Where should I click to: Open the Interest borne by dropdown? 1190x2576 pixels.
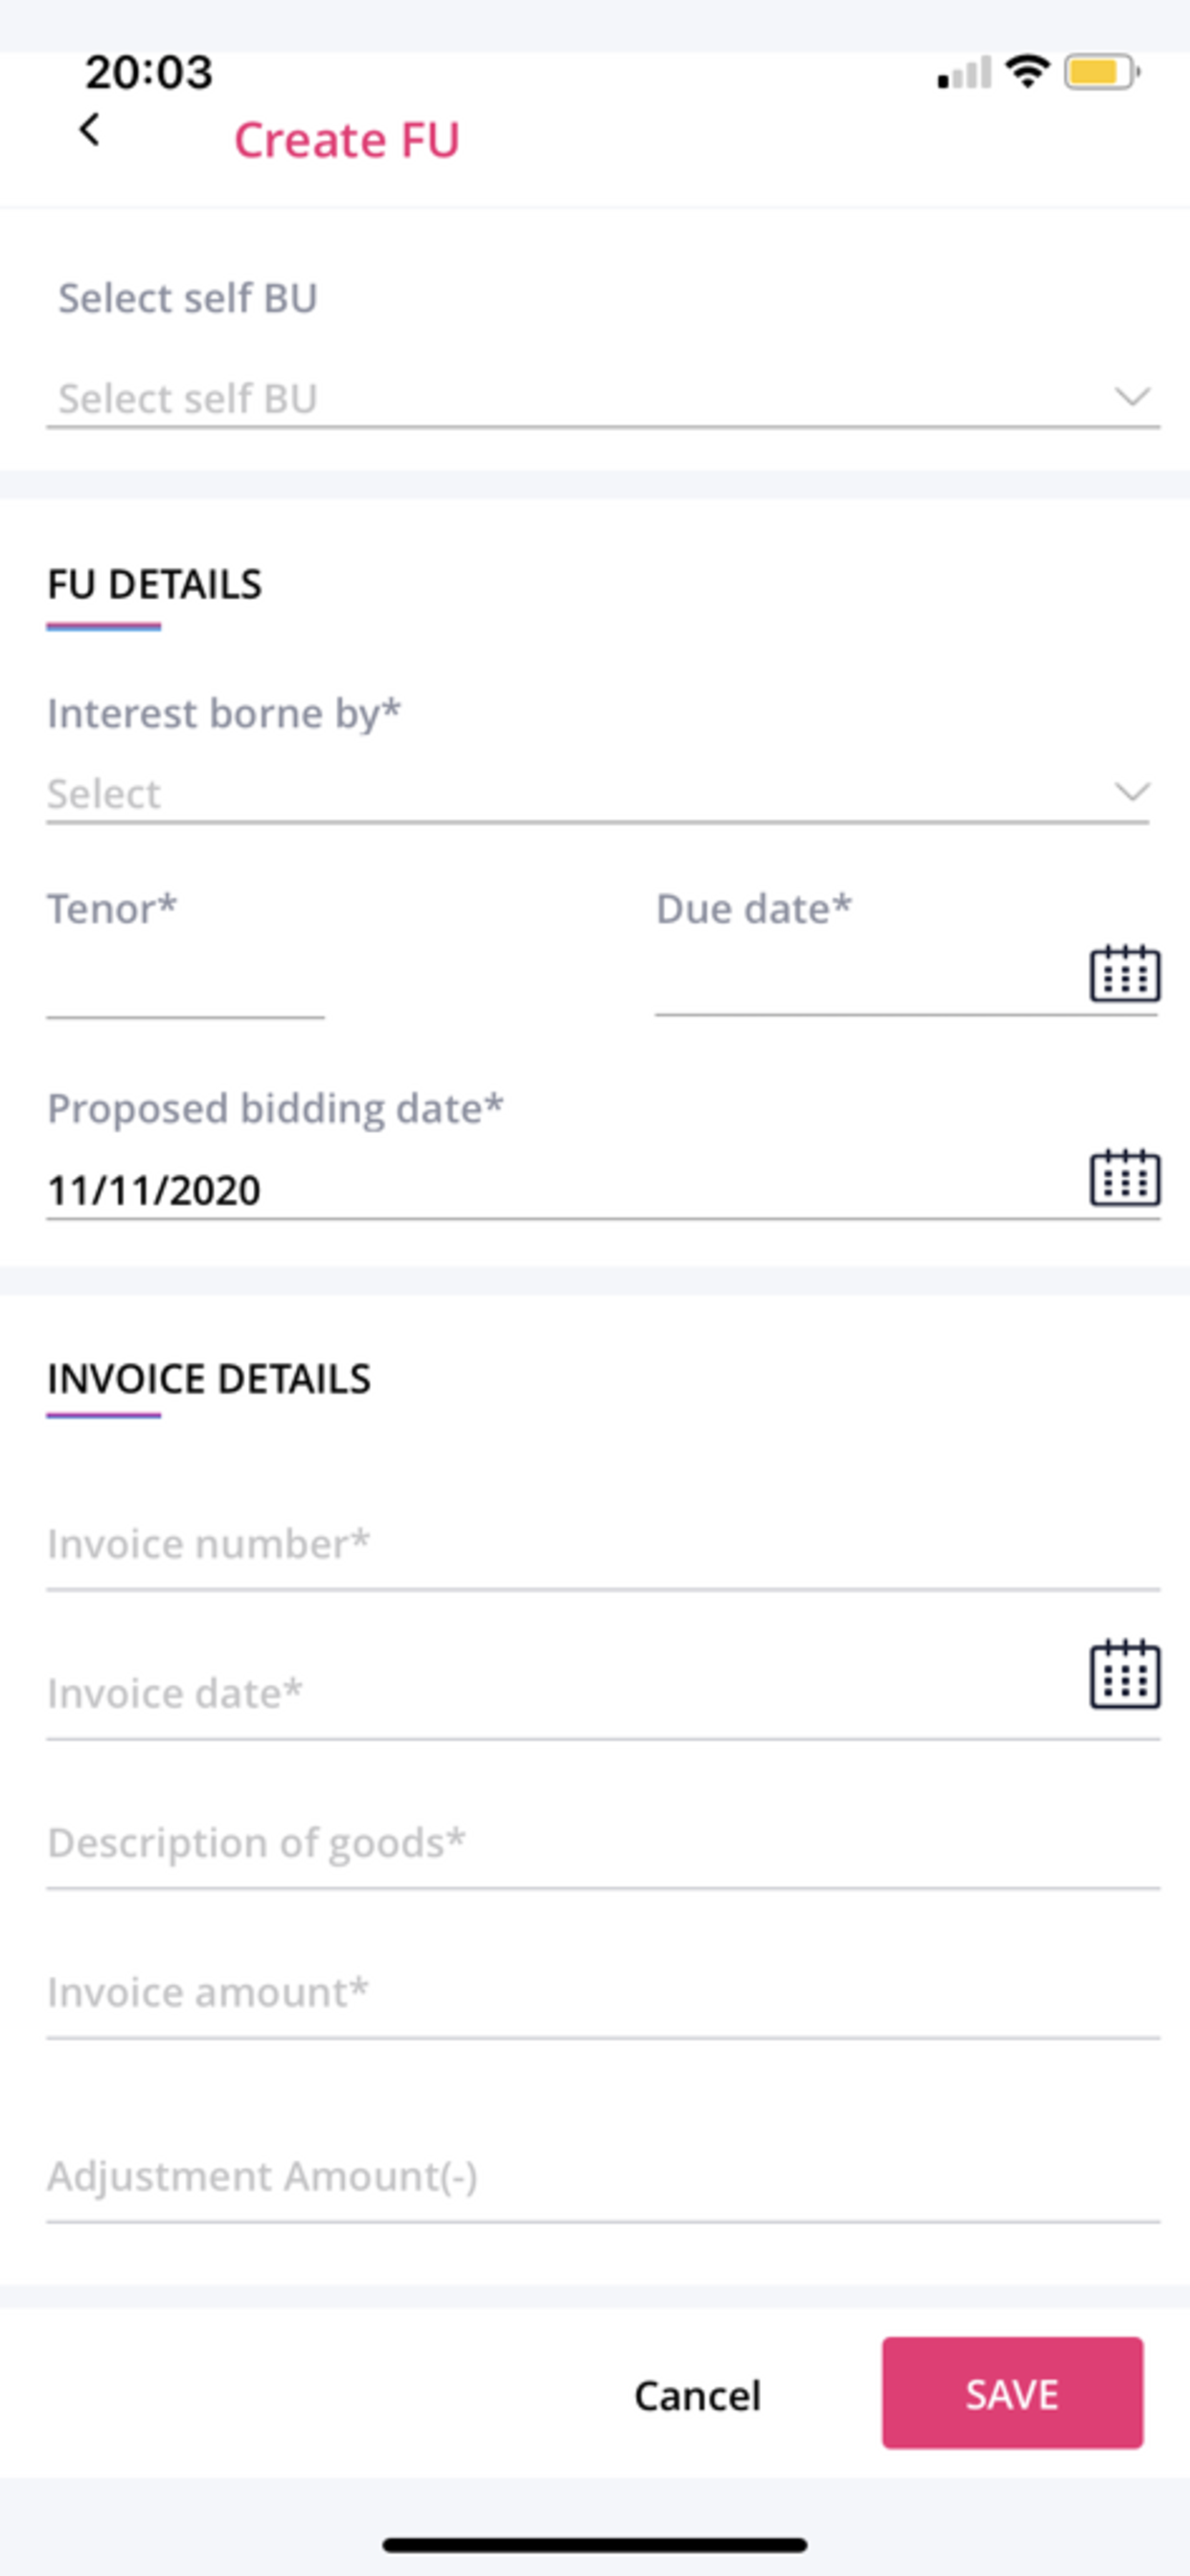tap(597, 794)
